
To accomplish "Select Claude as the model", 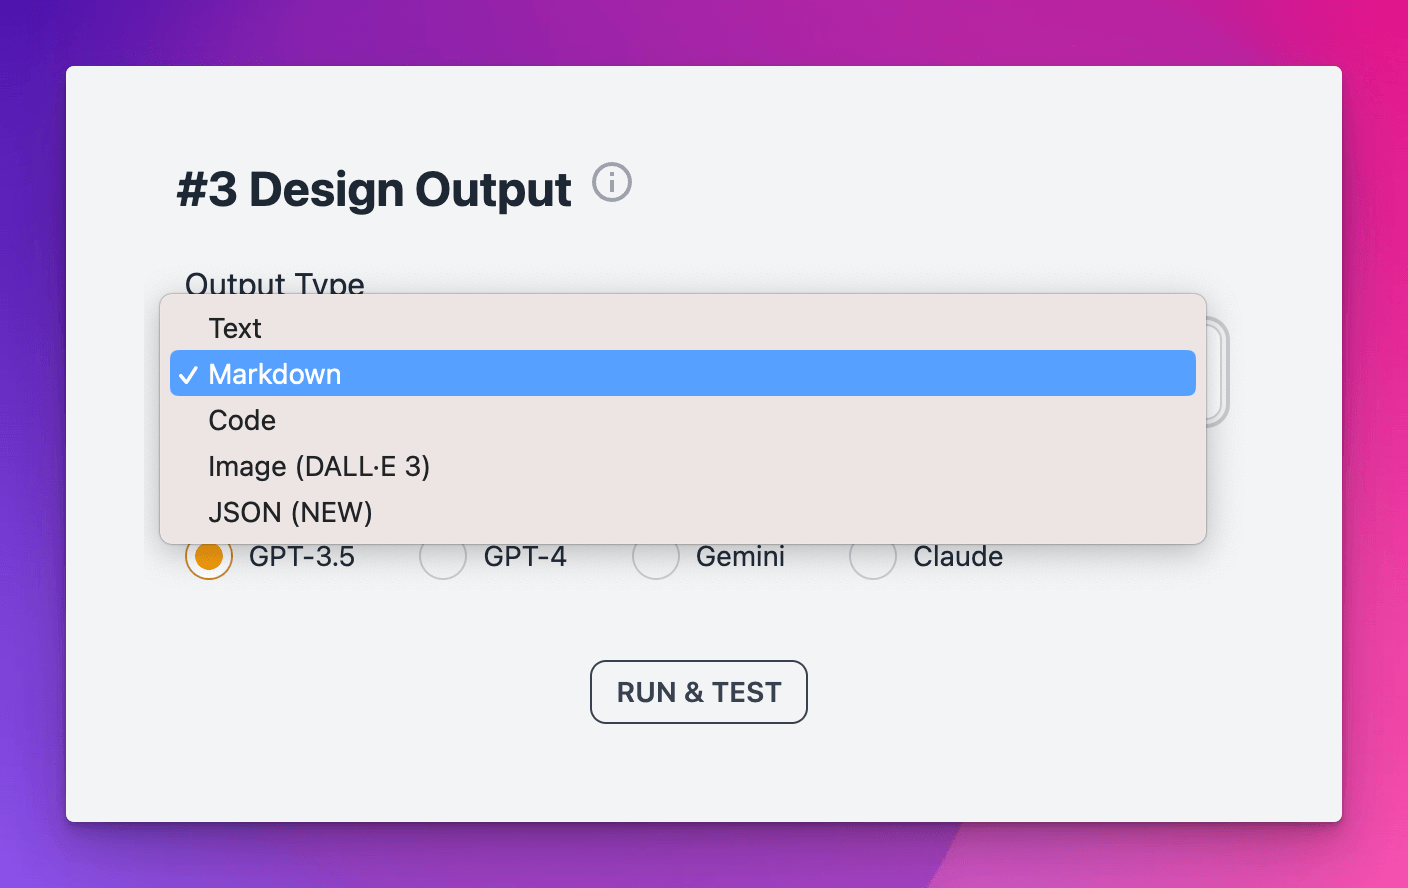I will 873,557.
